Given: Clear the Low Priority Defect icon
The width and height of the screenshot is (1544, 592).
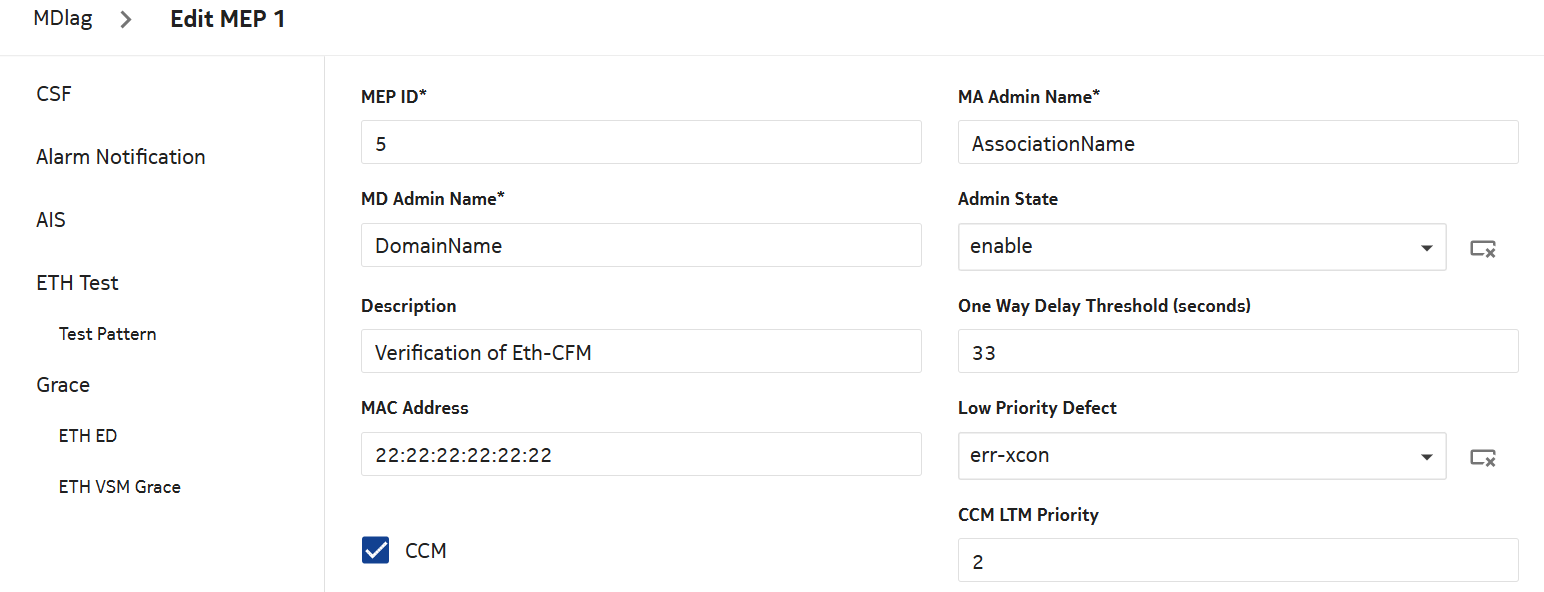Looking at the screenshot, I should pos(1482,457).
